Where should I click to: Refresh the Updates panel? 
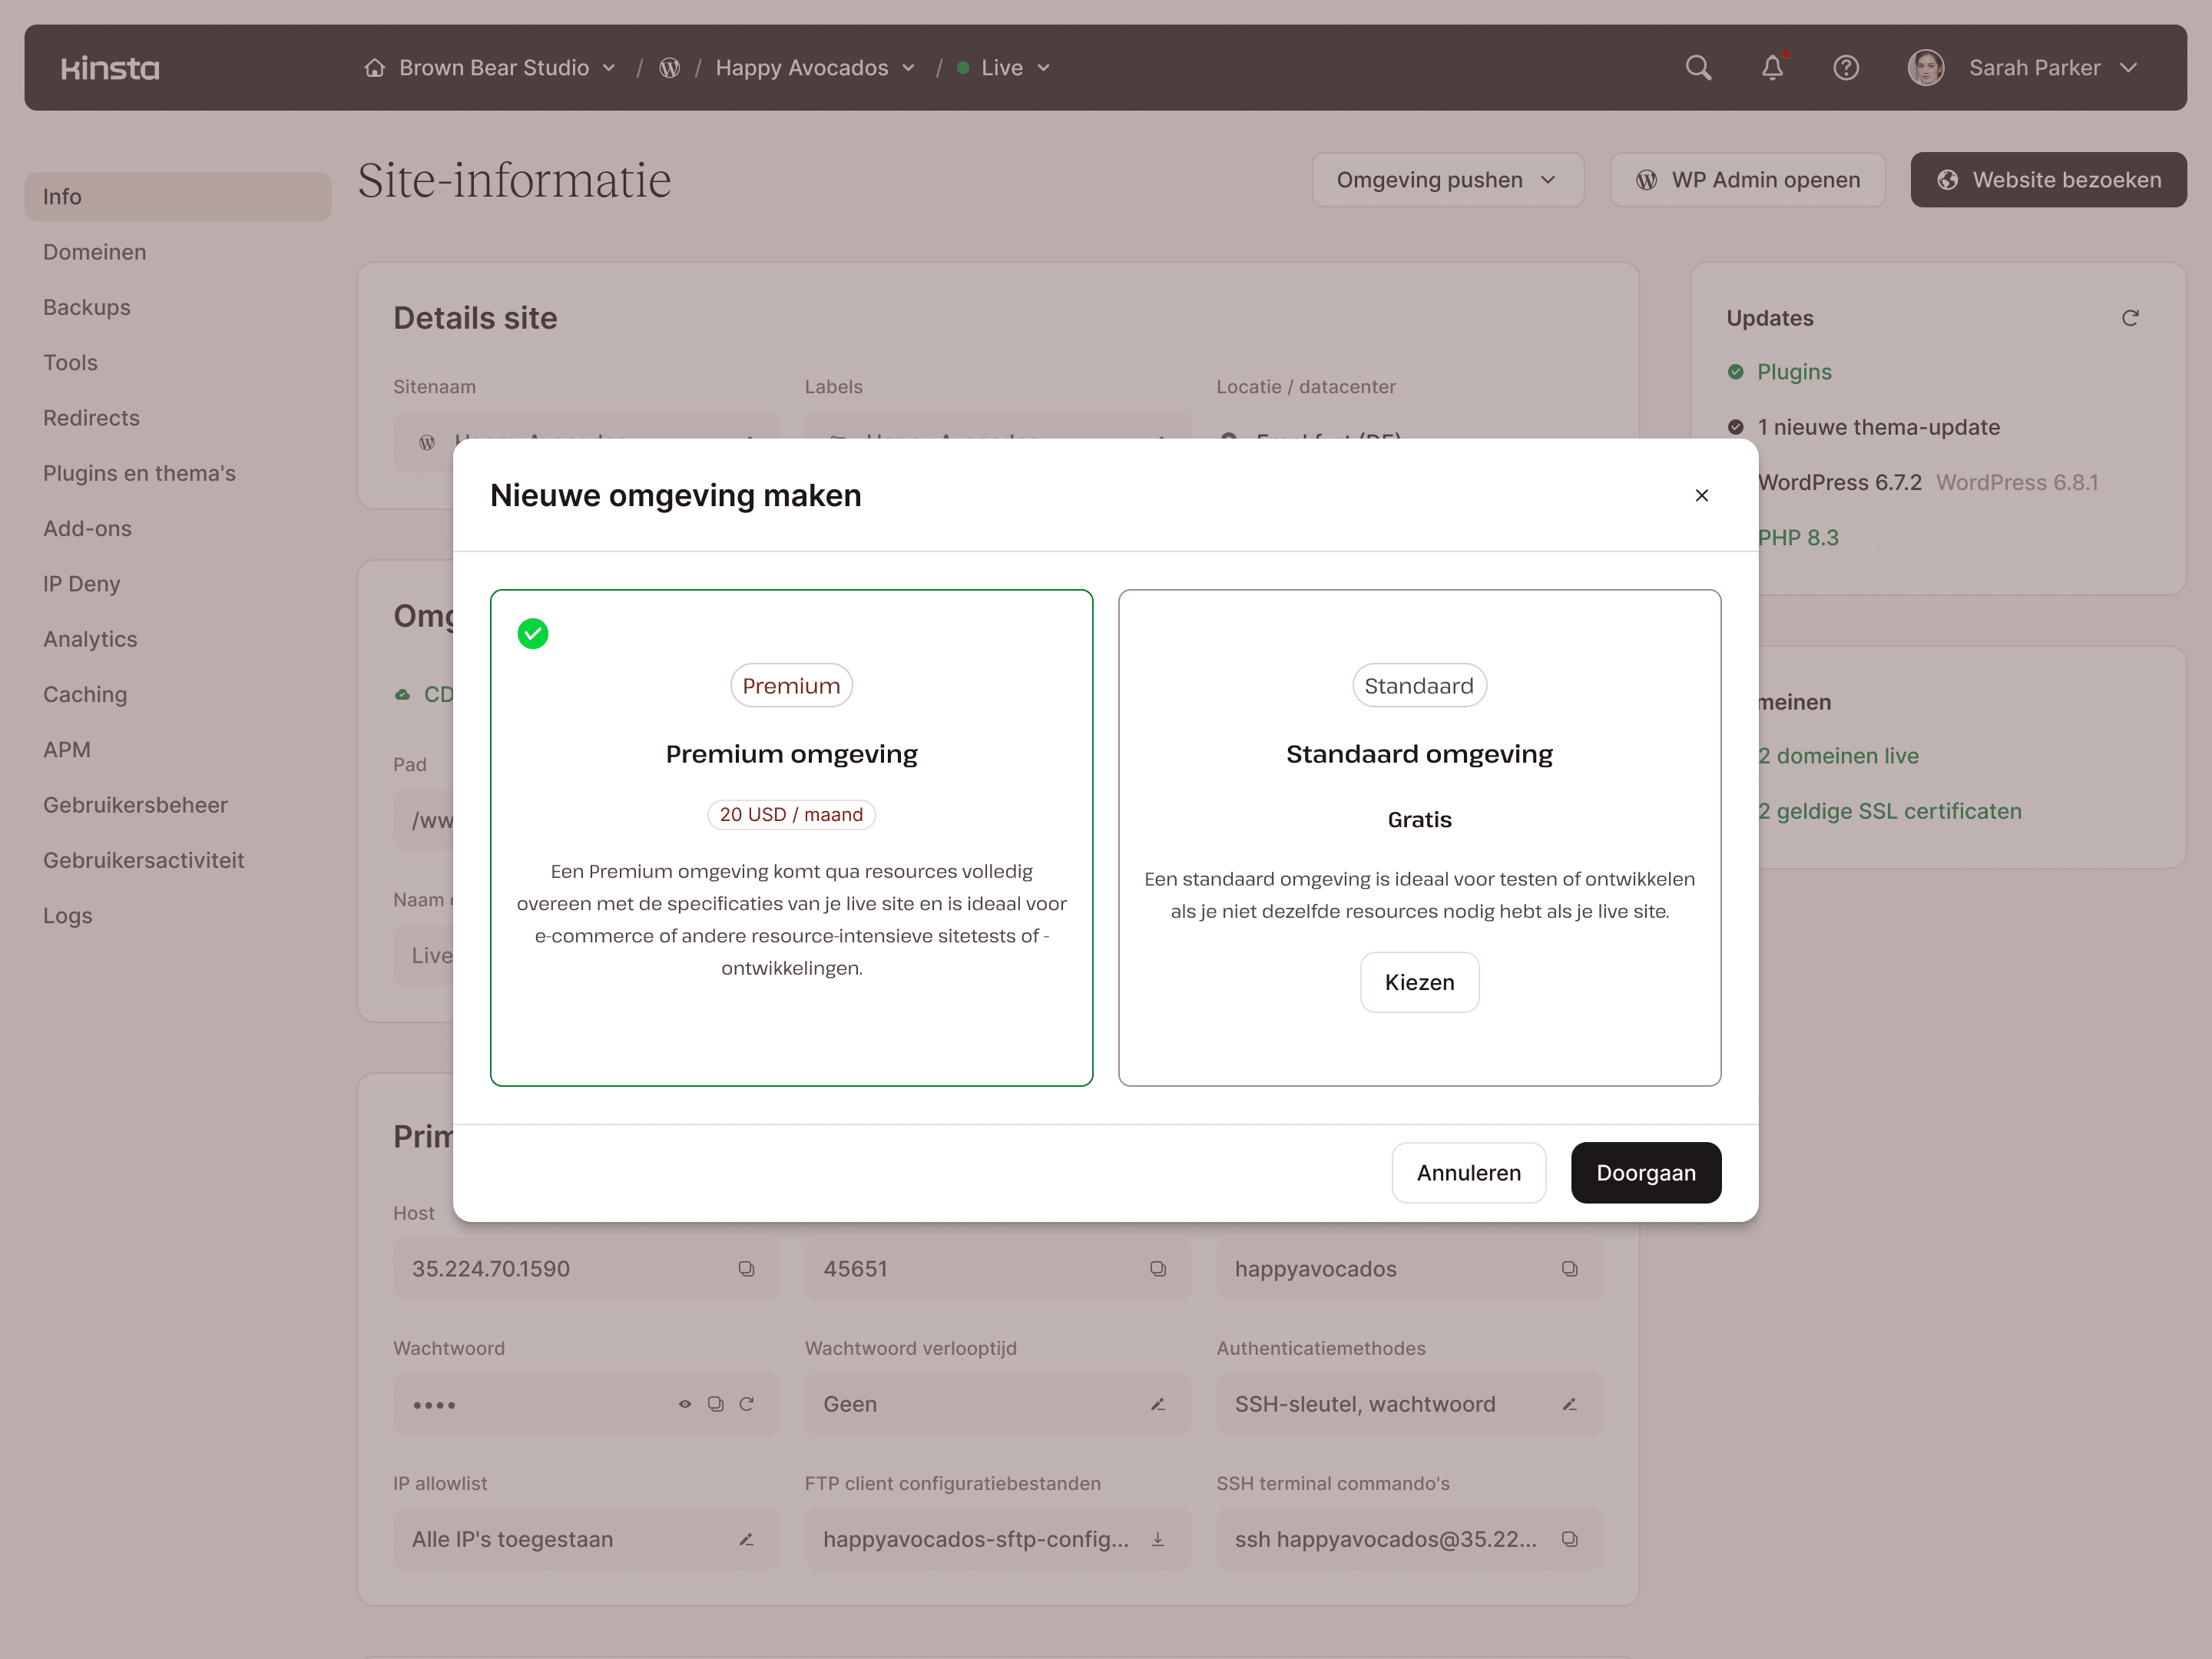2130,318
